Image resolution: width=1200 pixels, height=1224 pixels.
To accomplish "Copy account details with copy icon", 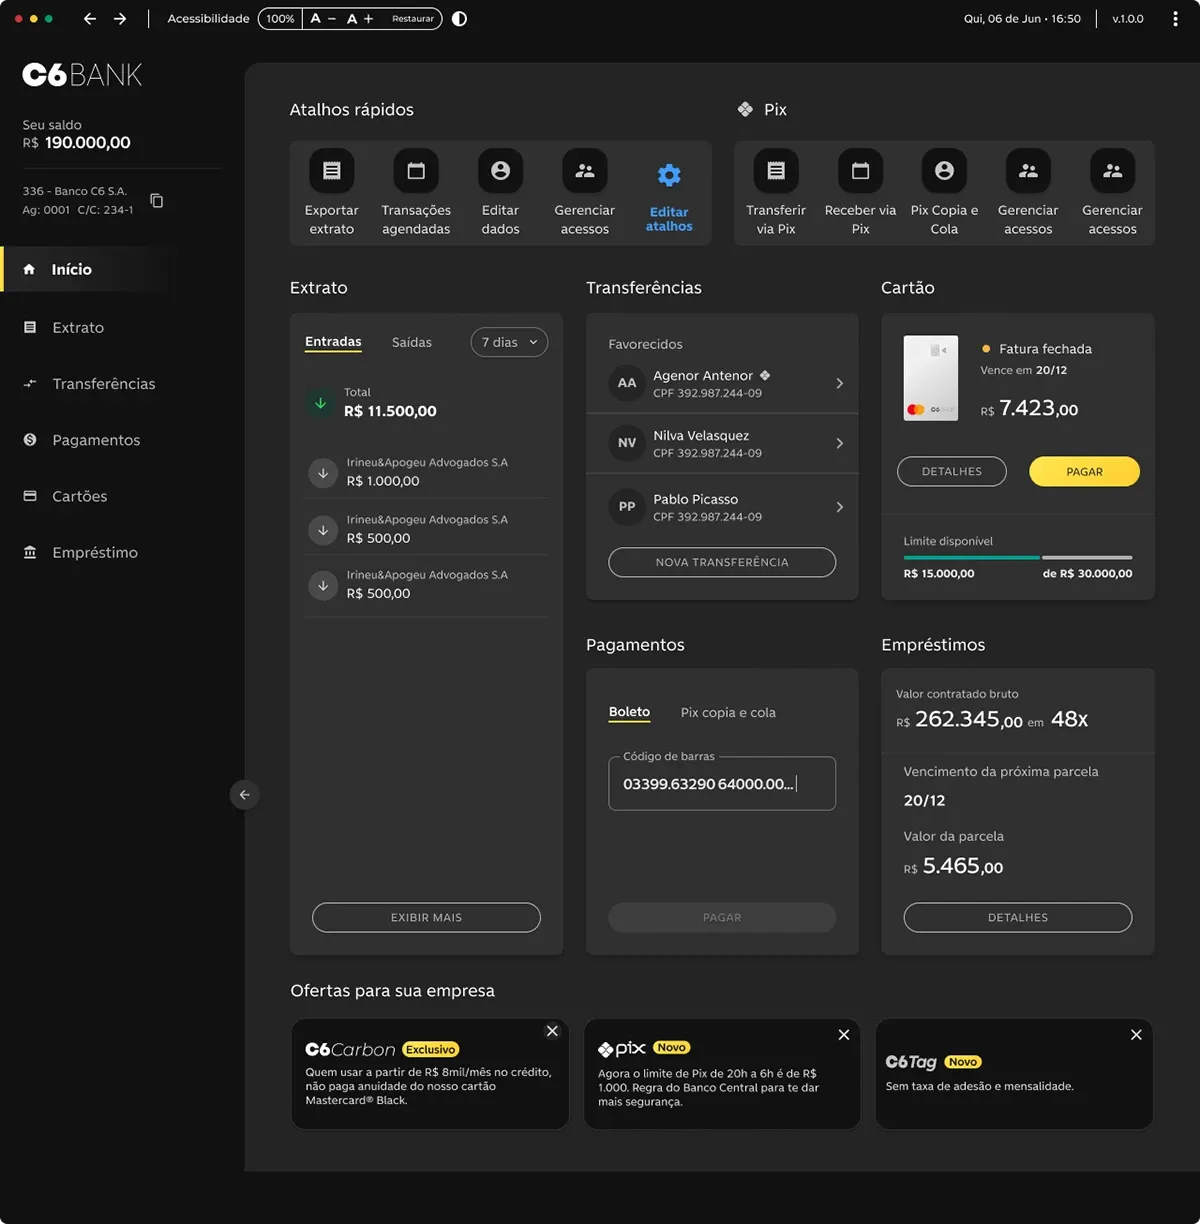I will coord(157,201).
